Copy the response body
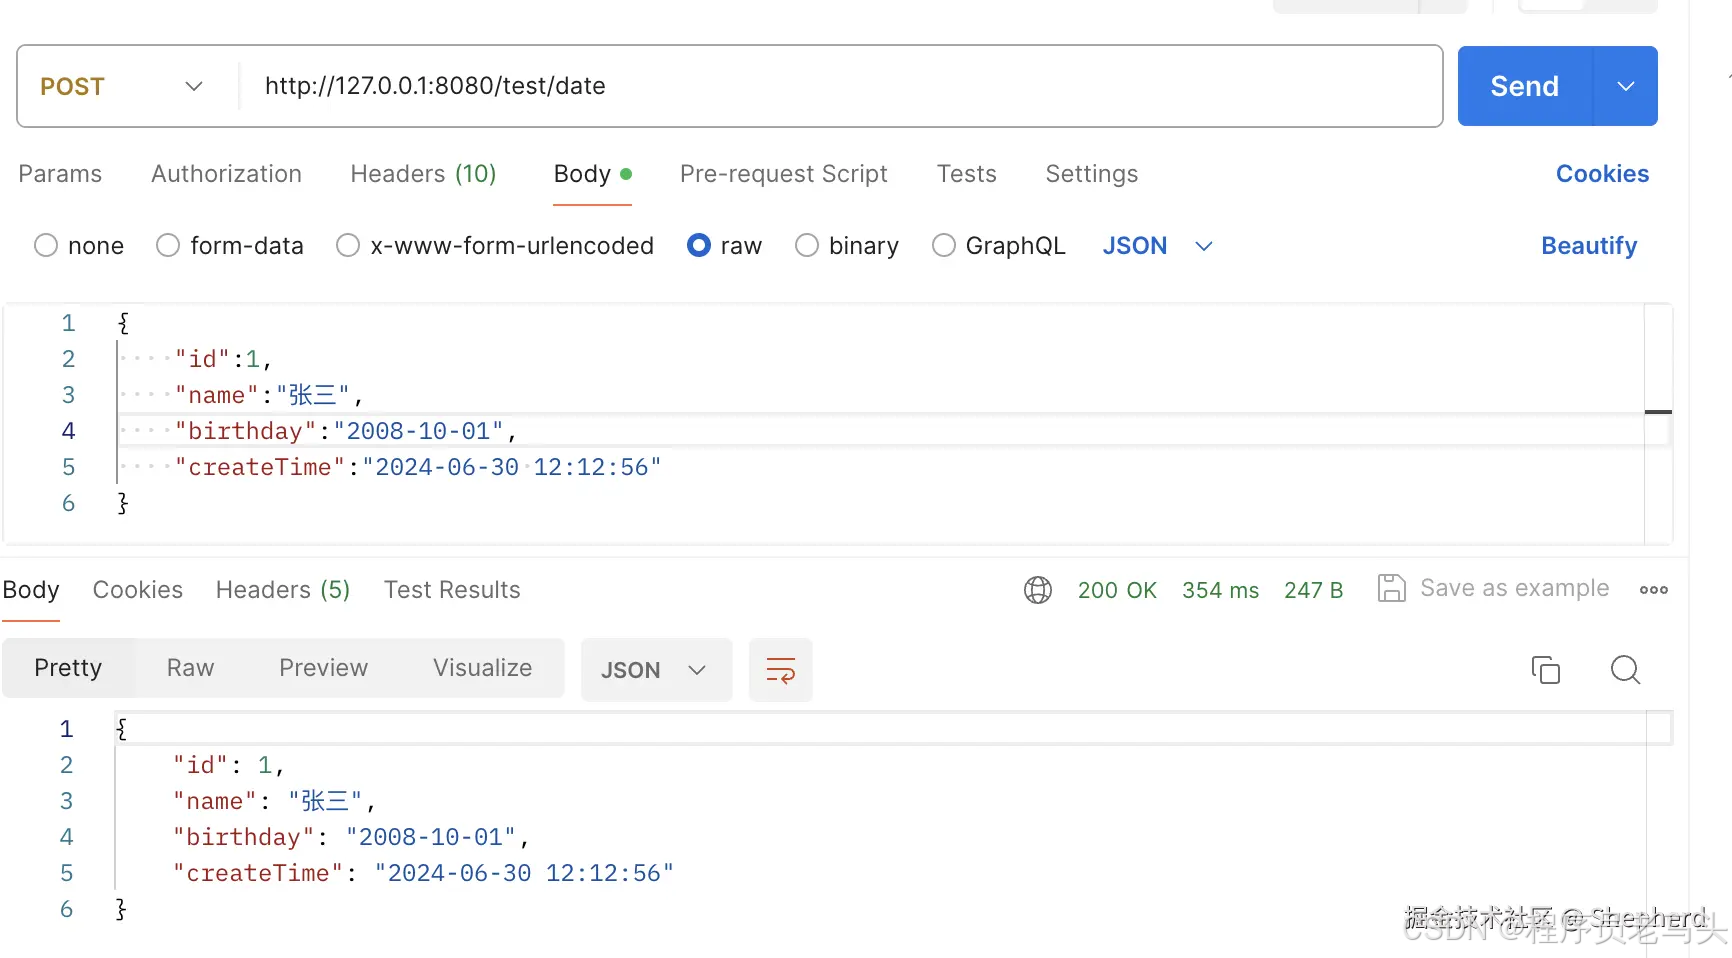This screenshot has width=1732, height=958. pyautogui.click(x=1546, y=669)
